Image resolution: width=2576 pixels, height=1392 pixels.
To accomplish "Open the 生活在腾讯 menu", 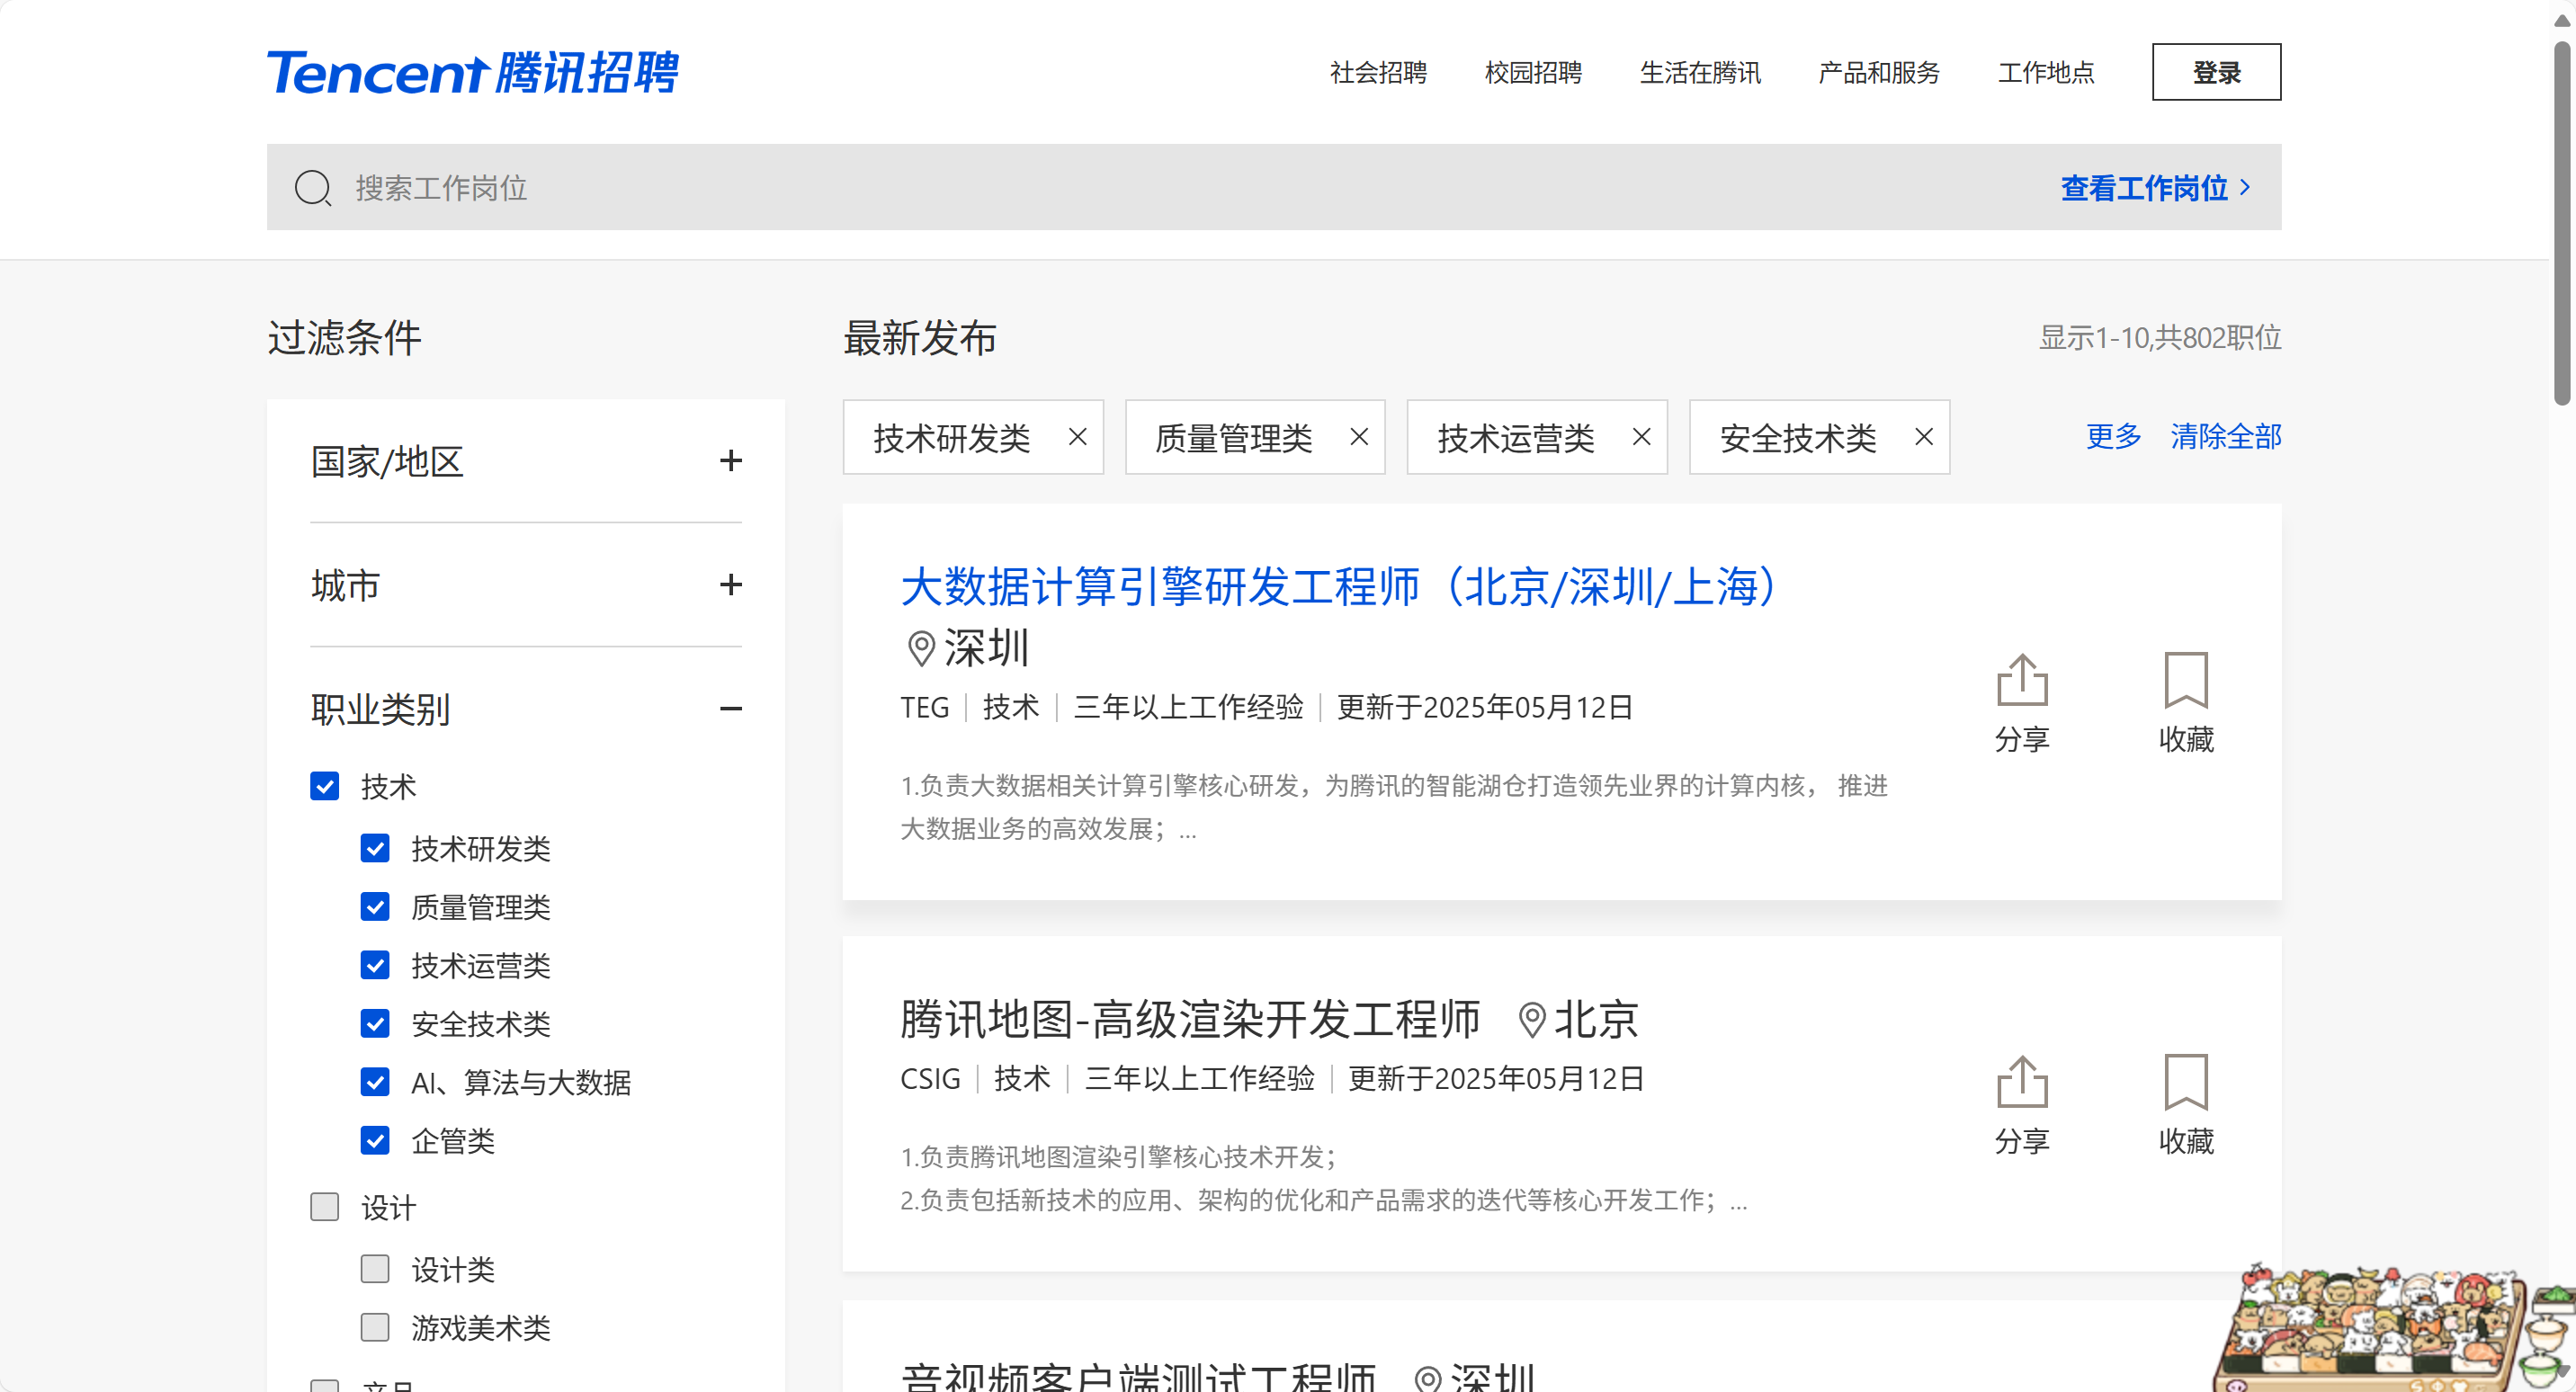I will 1700,72.
